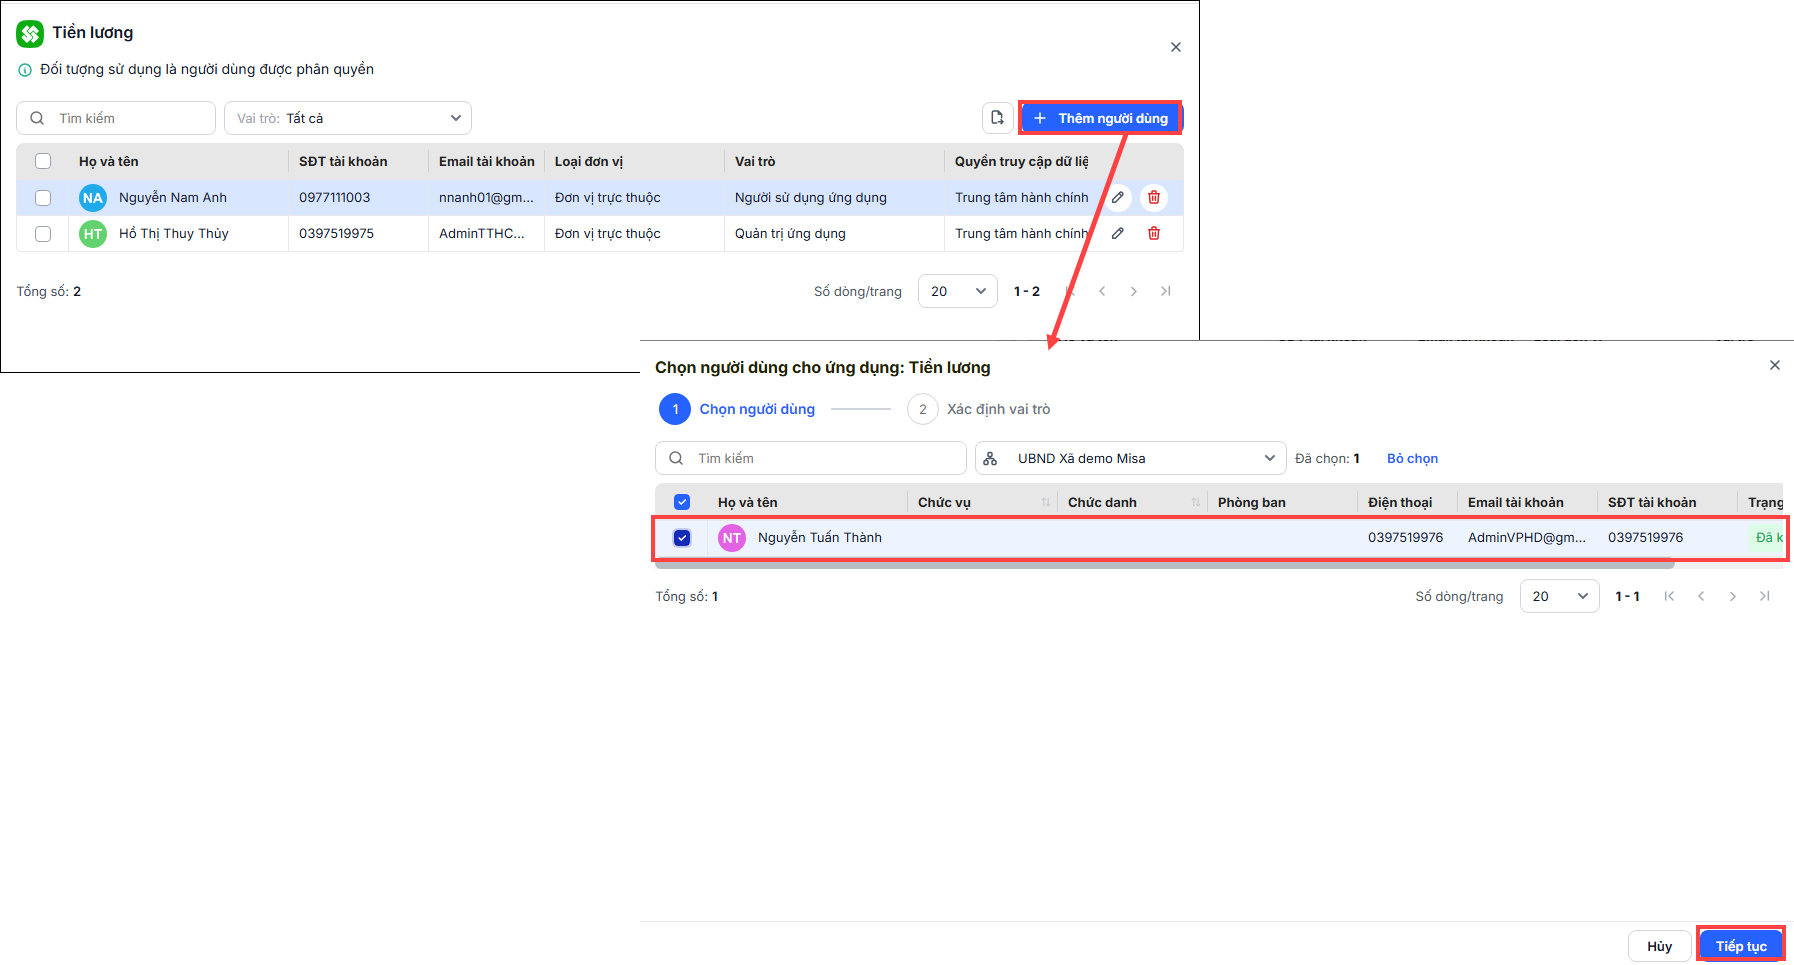The width and height of the screenshot is (1794, 965).
Task: Click the Phòng ban column header
Action: [1252, 502]
